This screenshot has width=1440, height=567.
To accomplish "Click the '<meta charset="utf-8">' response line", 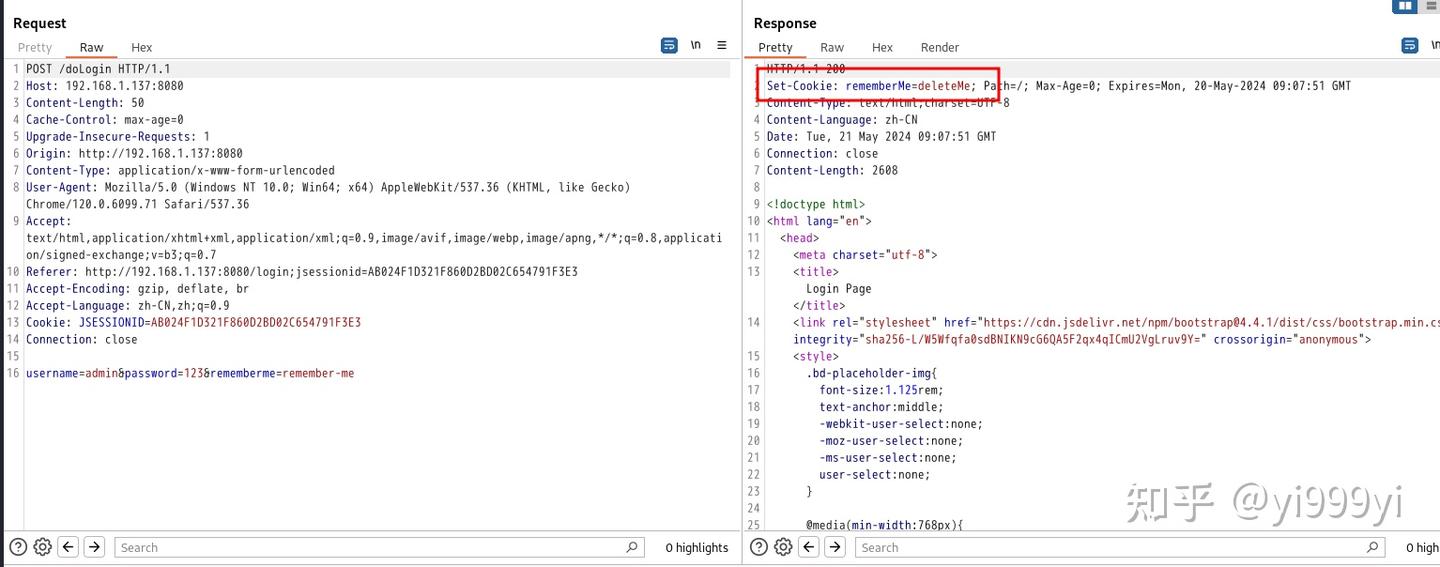I will click(x=865, y=255).
